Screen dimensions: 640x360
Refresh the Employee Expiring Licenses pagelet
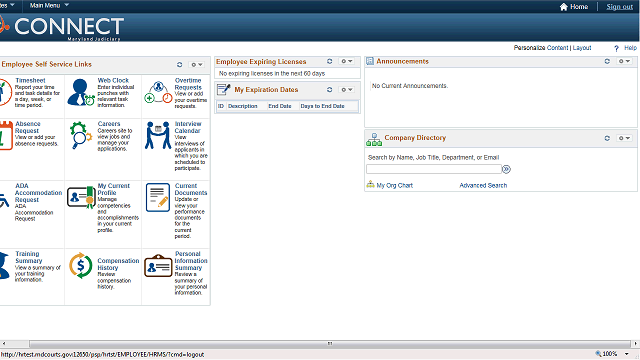329,61
